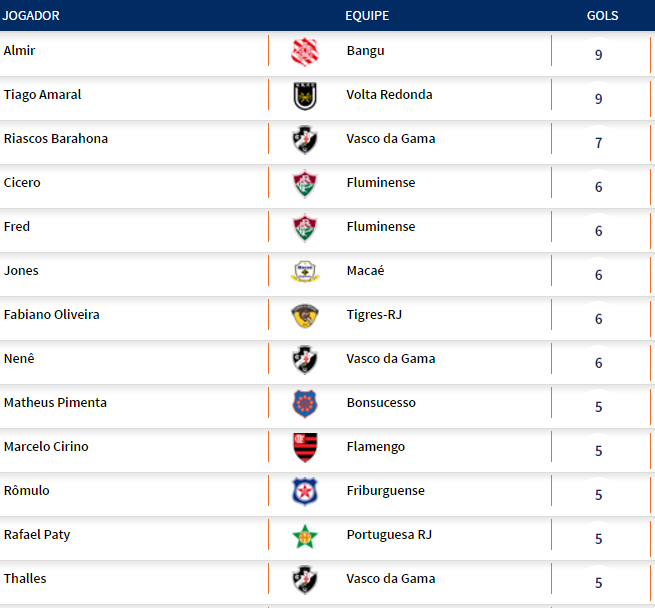The image size is (655, 608).
Task: Click the Bangu club crest
Action: click(304, 52)
